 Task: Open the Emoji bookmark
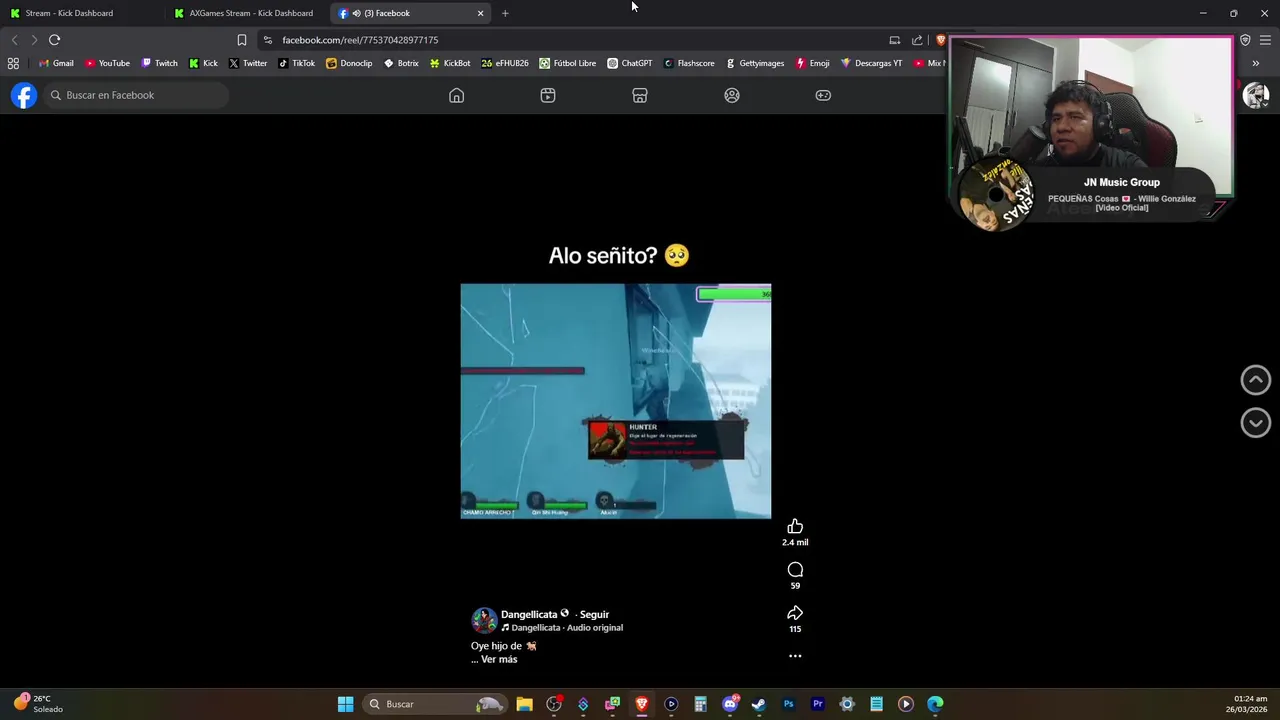pos(812,63)
